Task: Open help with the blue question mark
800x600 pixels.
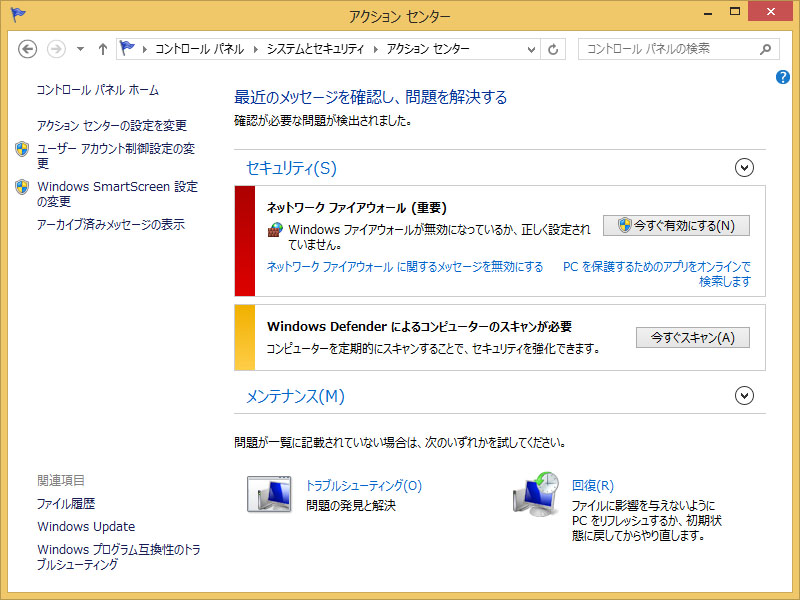Action: click(783, 77)
